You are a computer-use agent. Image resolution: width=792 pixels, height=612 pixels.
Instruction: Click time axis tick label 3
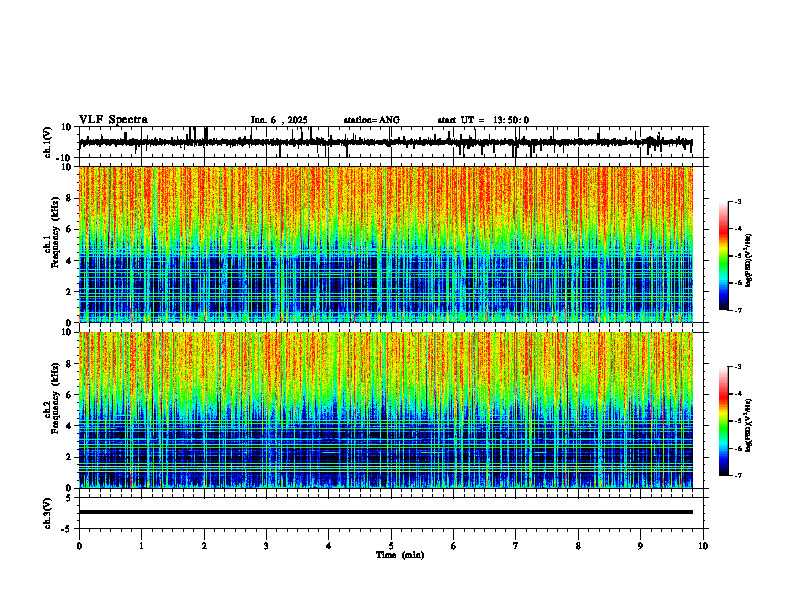pos(266,546)
